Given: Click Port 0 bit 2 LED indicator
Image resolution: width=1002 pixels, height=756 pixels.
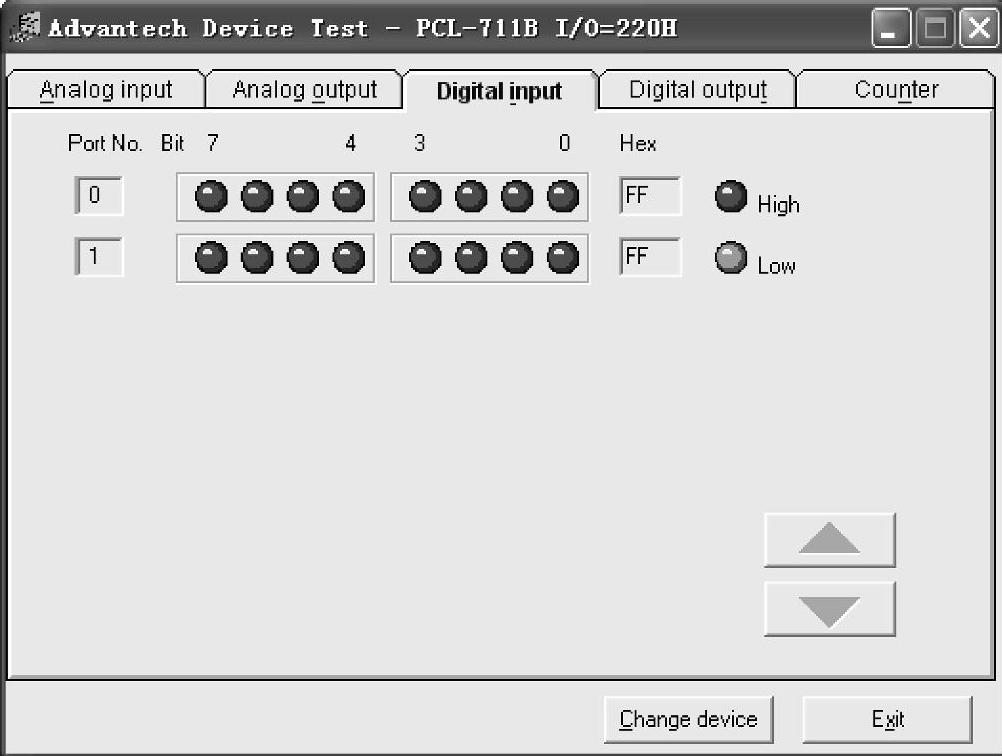Looking at the screenshot, I should 471,196.
